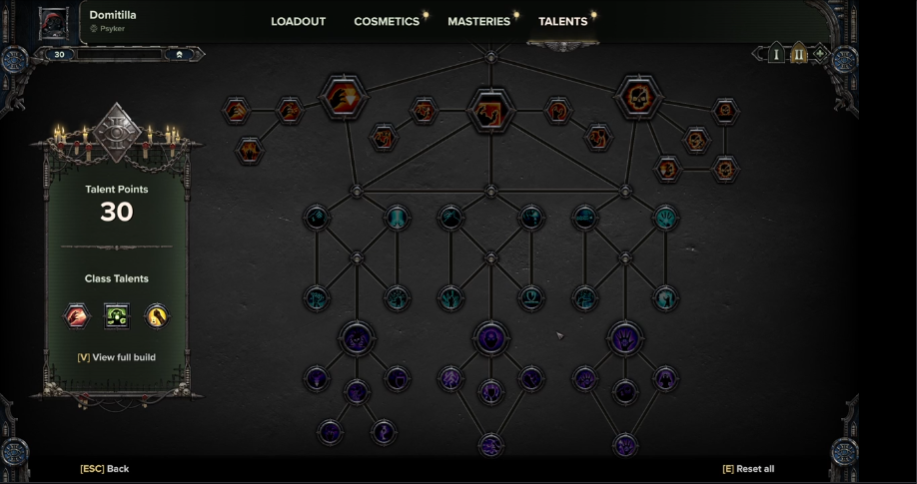Open Domitilla's character portrait
917x484 pixels.
[x=54, y=23]
